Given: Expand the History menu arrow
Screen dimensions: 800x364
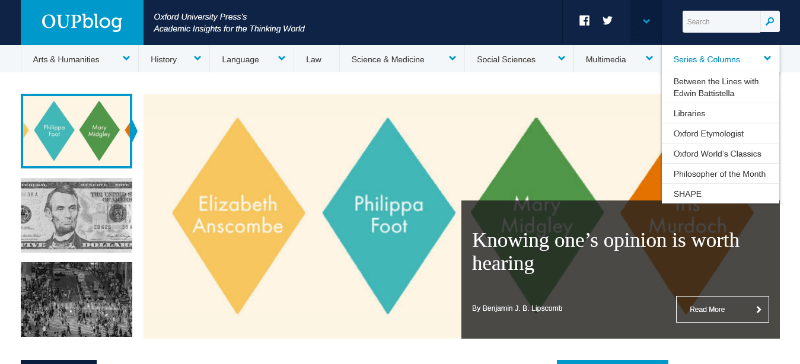Looking at the screenshot, I should pyautogui.click(x=197, y=59).
